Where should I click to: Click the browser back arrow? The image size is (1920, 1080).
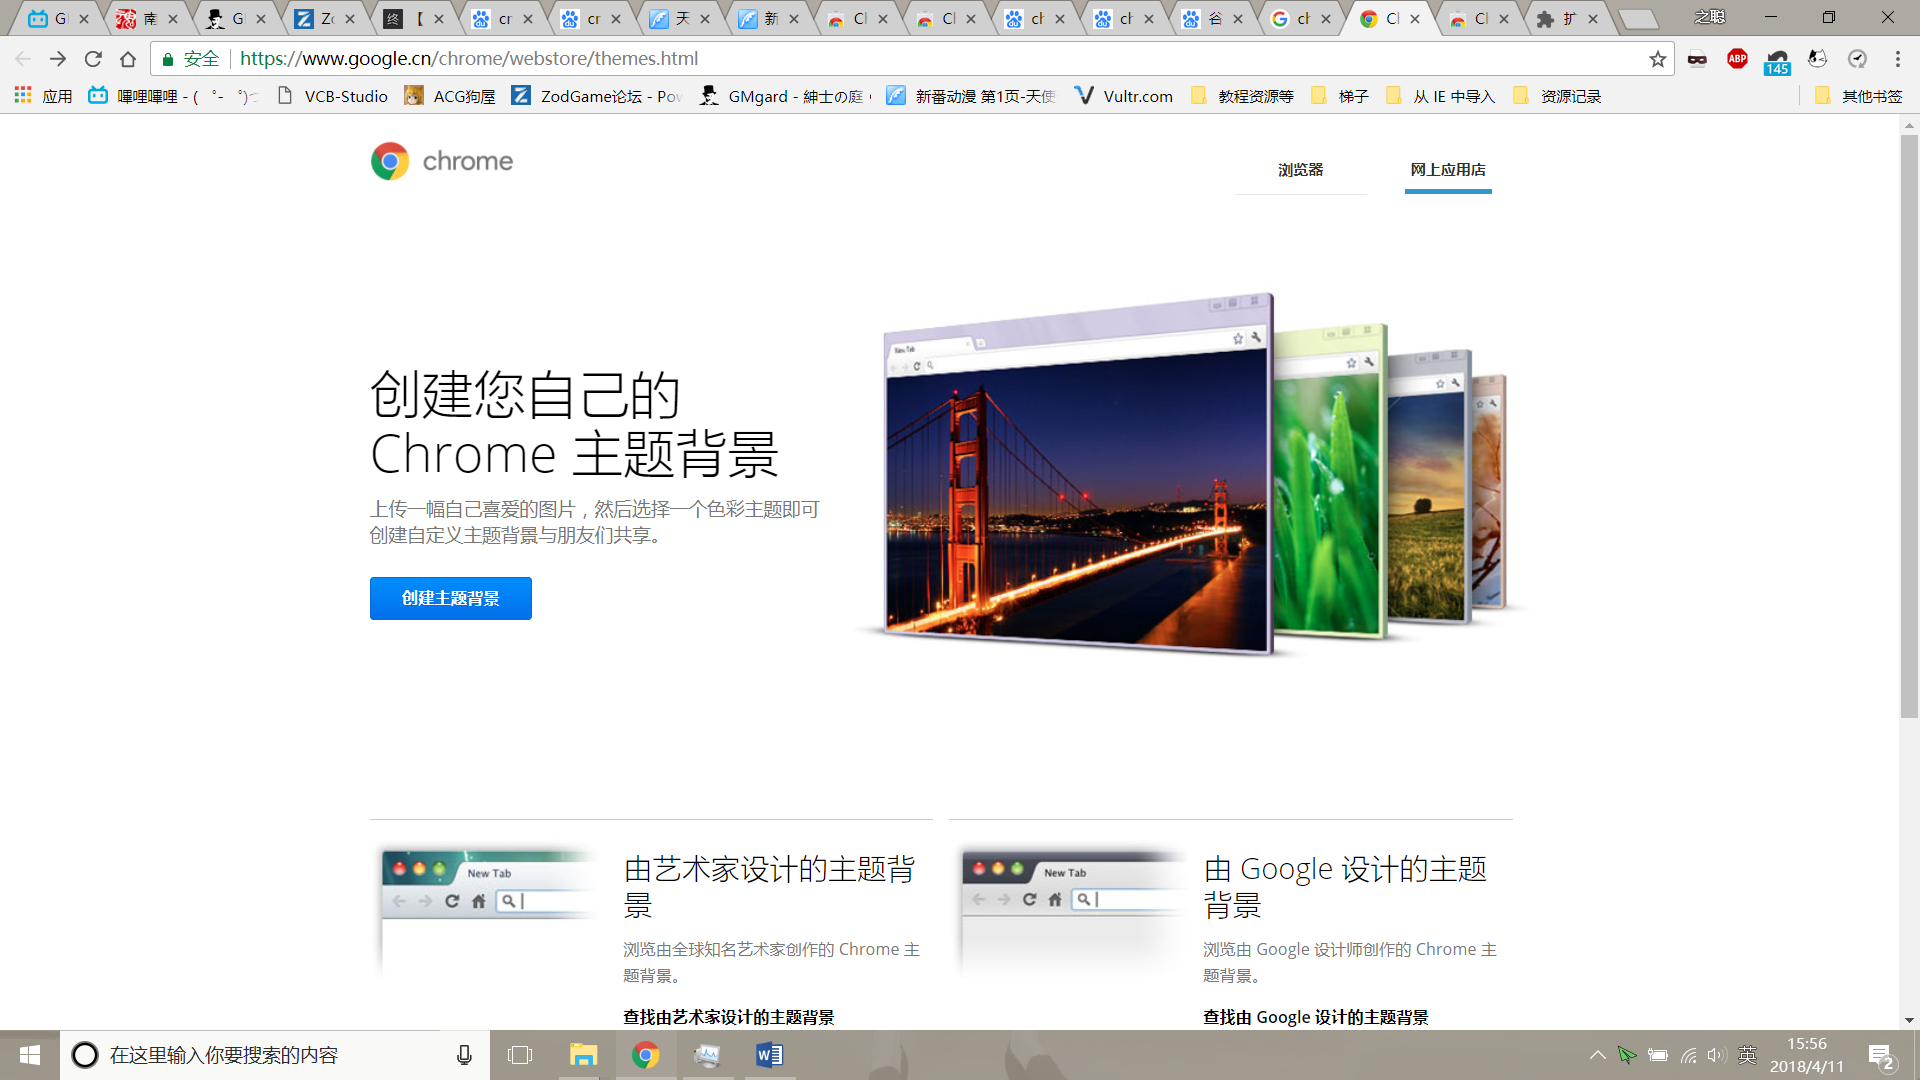(23, 59)
